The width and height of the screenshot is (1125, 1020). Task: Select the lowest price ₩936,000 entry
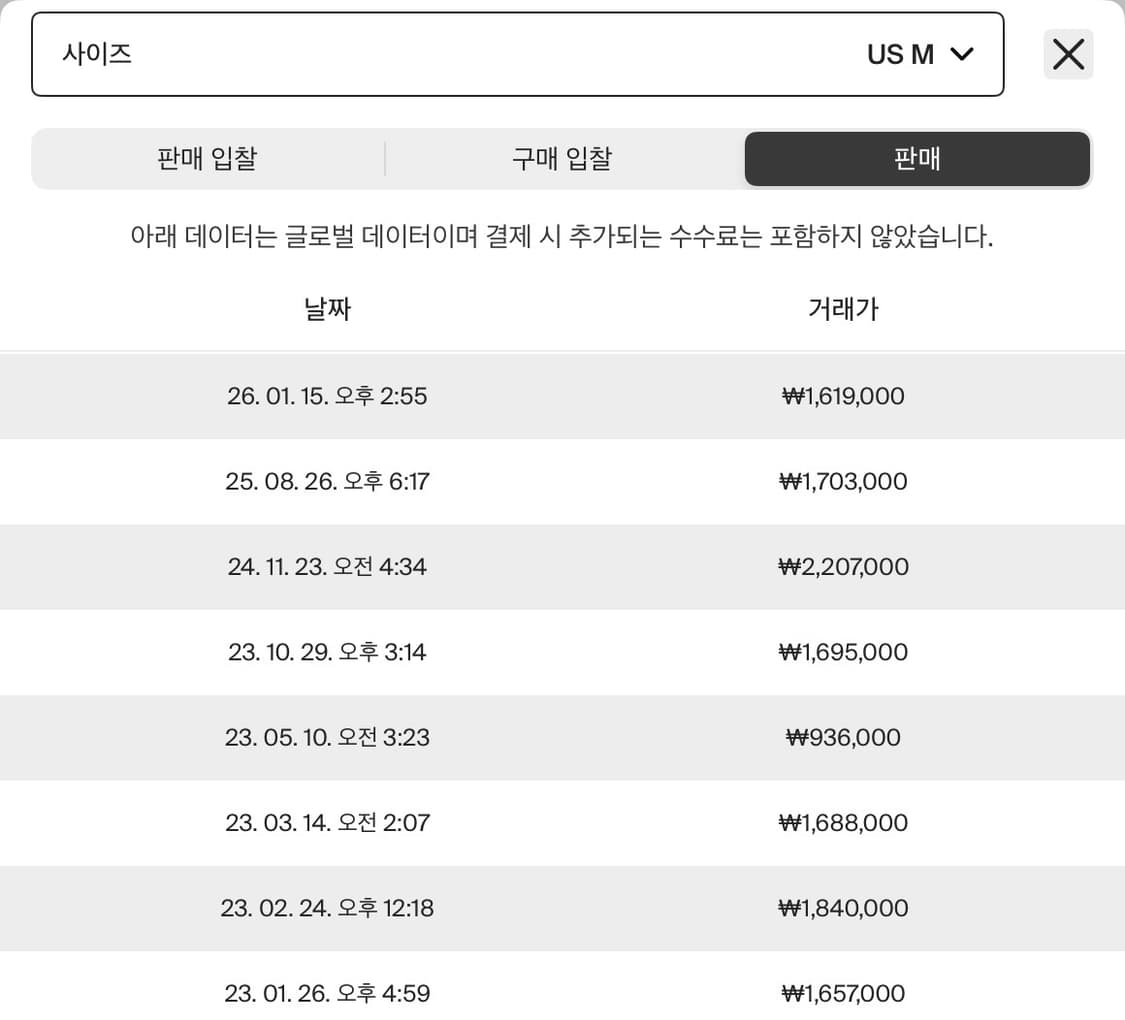(841, 738)
